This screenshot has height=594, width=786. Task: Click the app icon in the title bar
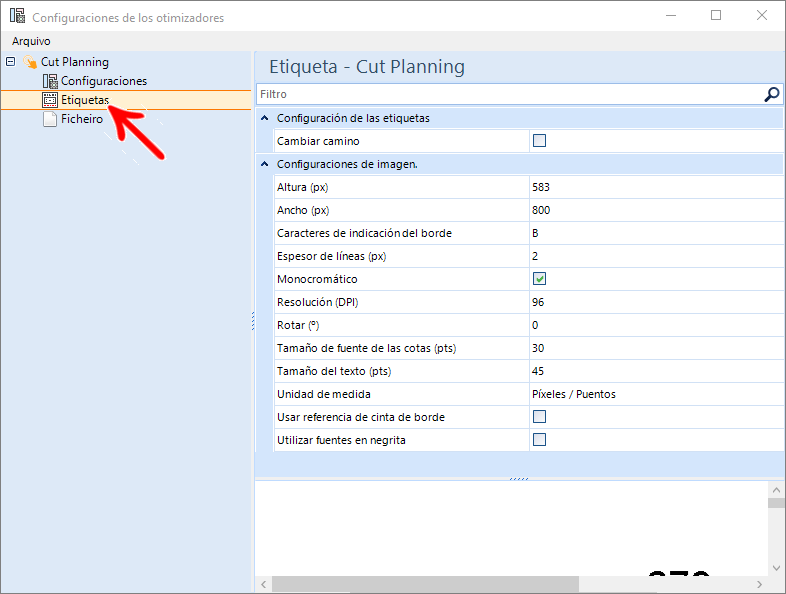point(16,16)
